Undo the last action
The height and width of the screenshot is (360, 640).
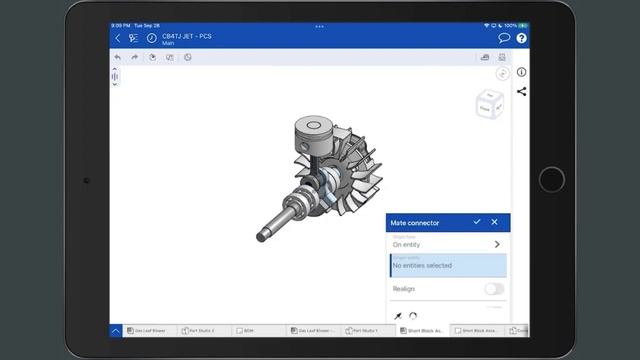[118, 57]
